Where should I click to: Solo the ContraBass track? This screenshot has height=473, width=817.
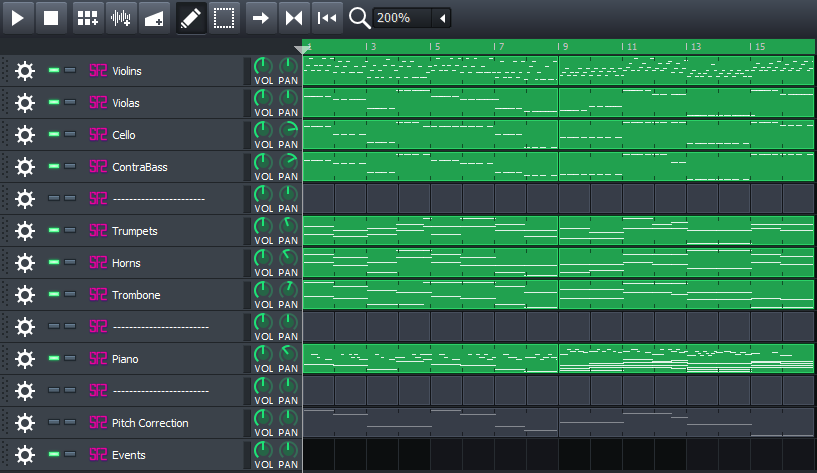point(70,166)
